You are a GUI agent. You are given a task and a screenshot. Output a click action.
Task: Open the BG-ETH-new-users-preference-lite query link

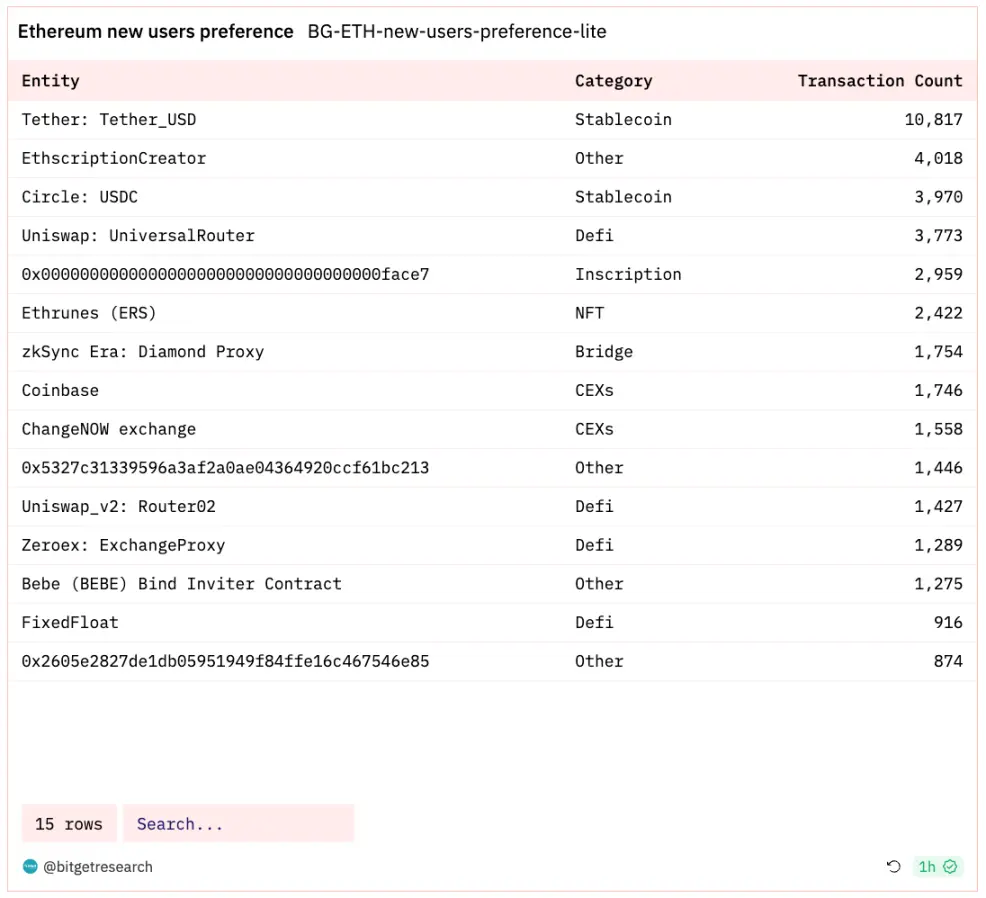point(457,32)
